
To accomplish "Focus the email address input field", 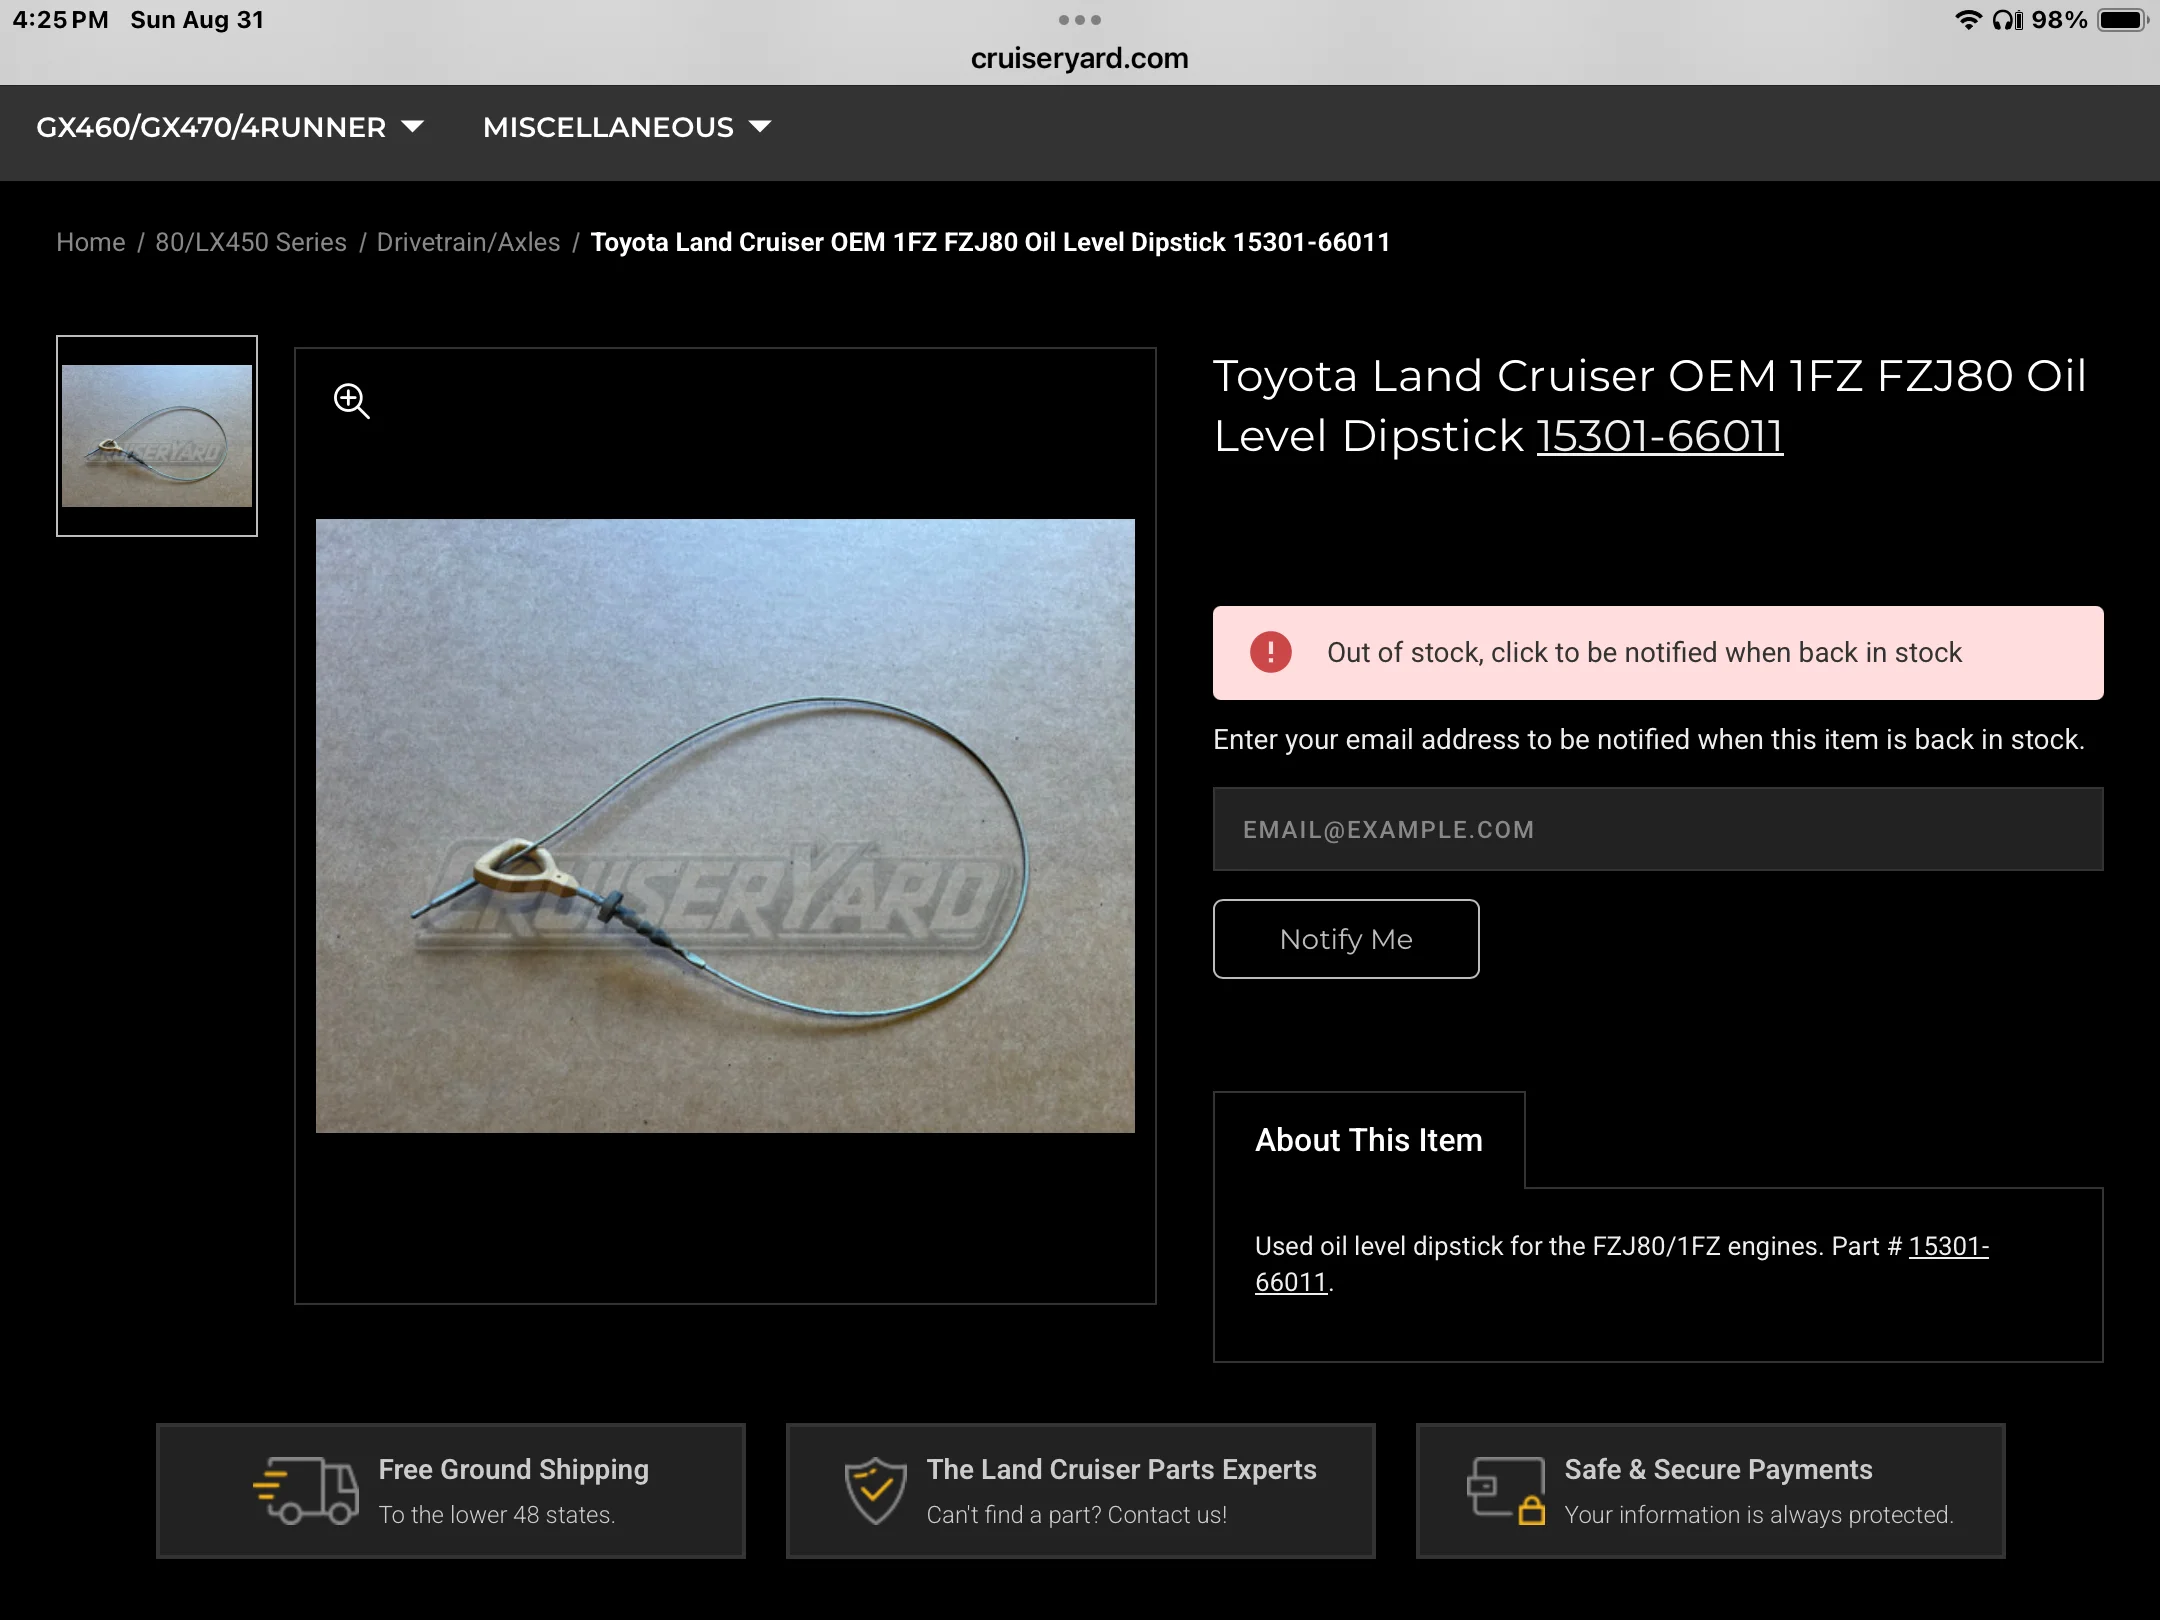I will coord(1657,829).
